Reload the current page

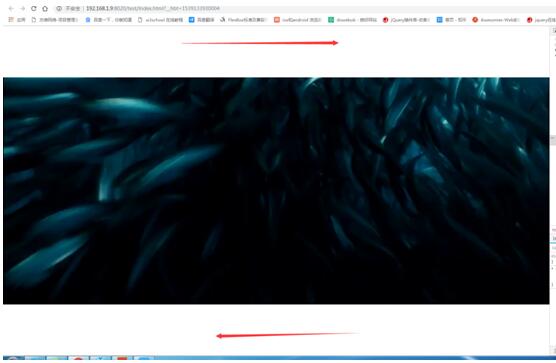(34, 8)
